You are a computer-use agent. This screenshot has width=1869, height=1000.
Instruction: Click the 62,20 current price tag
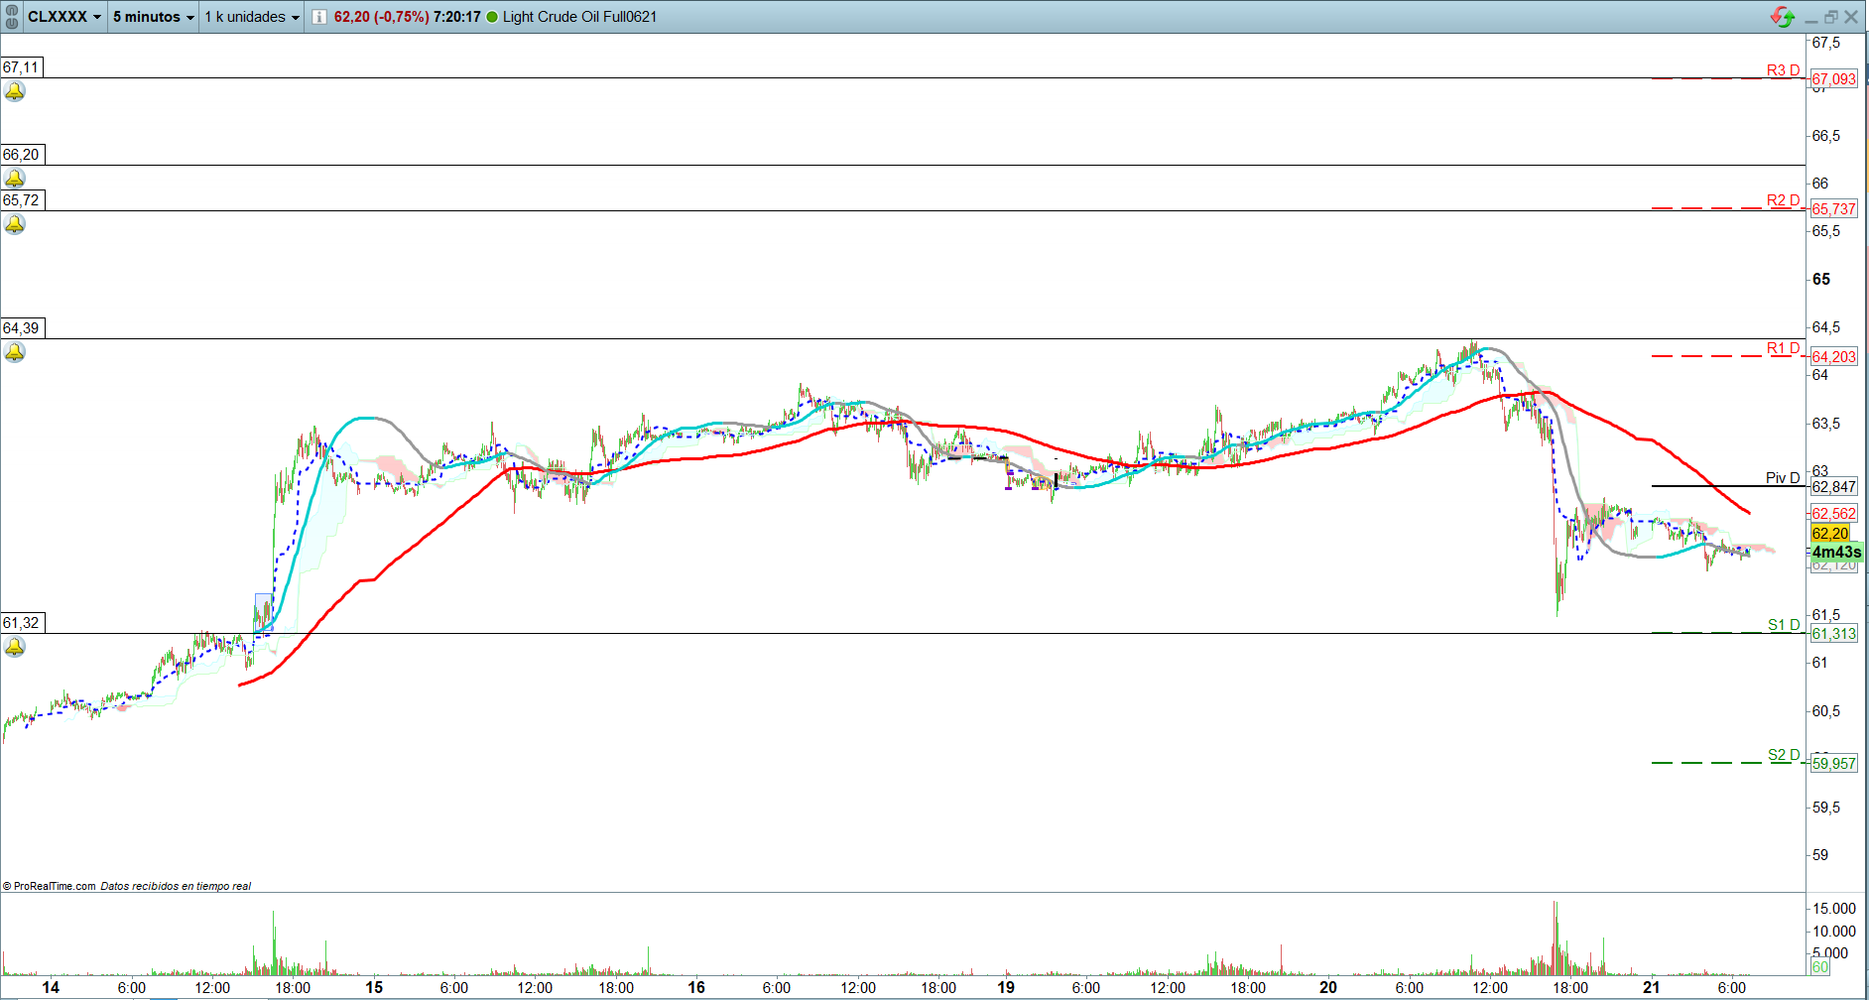point(1830,534)
